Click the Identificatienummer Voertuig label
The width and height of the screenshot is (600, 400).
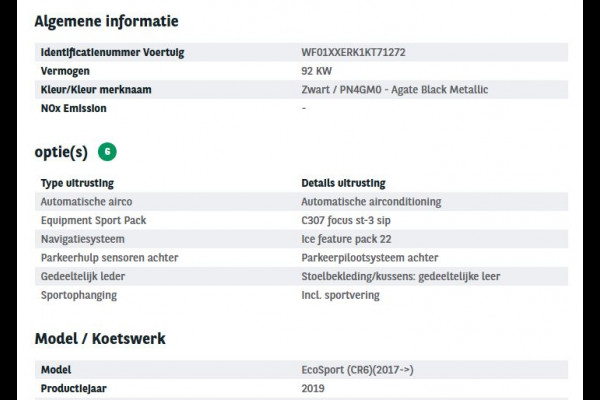click(x=112, y=52)
